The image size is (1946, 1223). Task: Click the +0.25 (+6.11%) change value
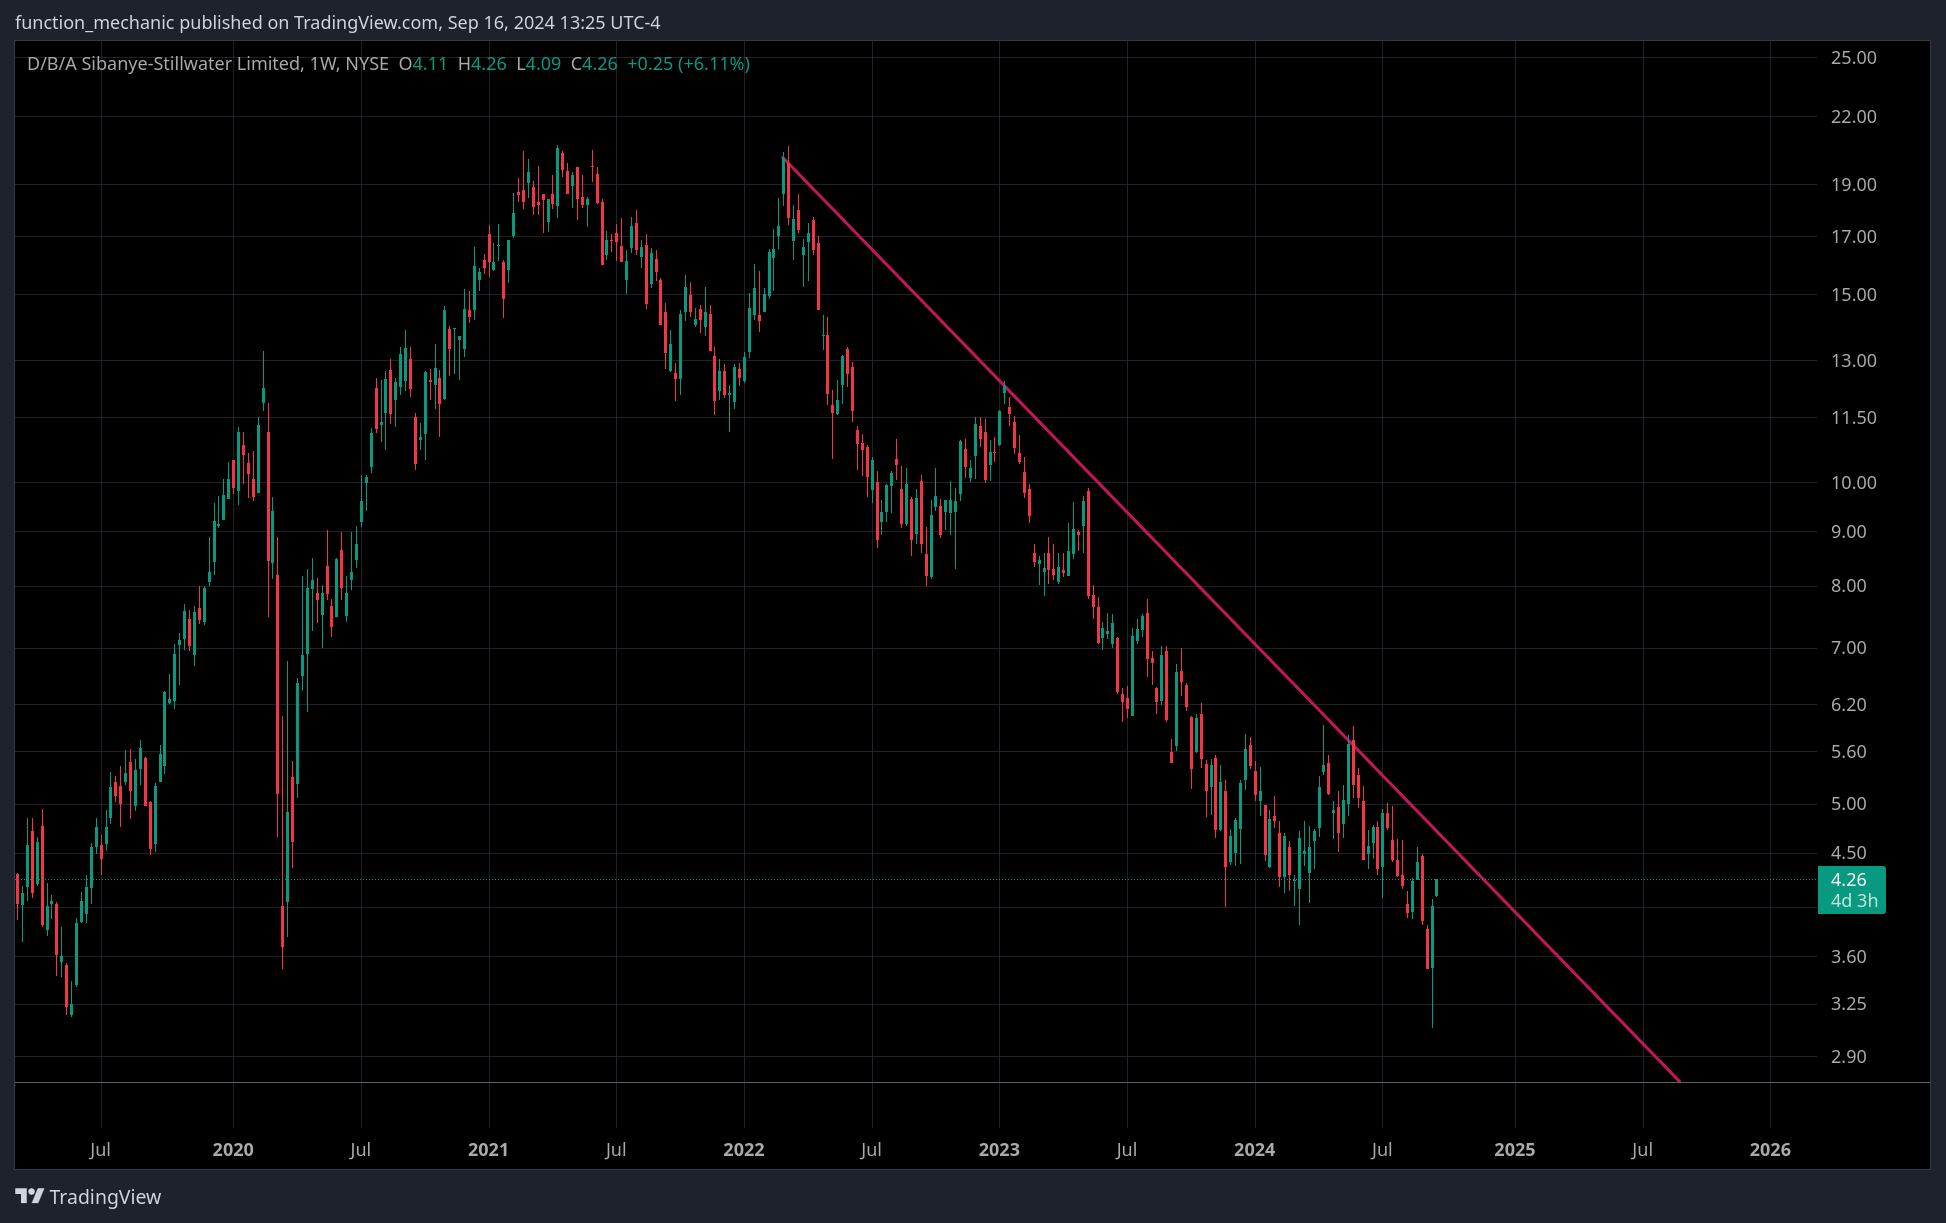click(688, 64)
